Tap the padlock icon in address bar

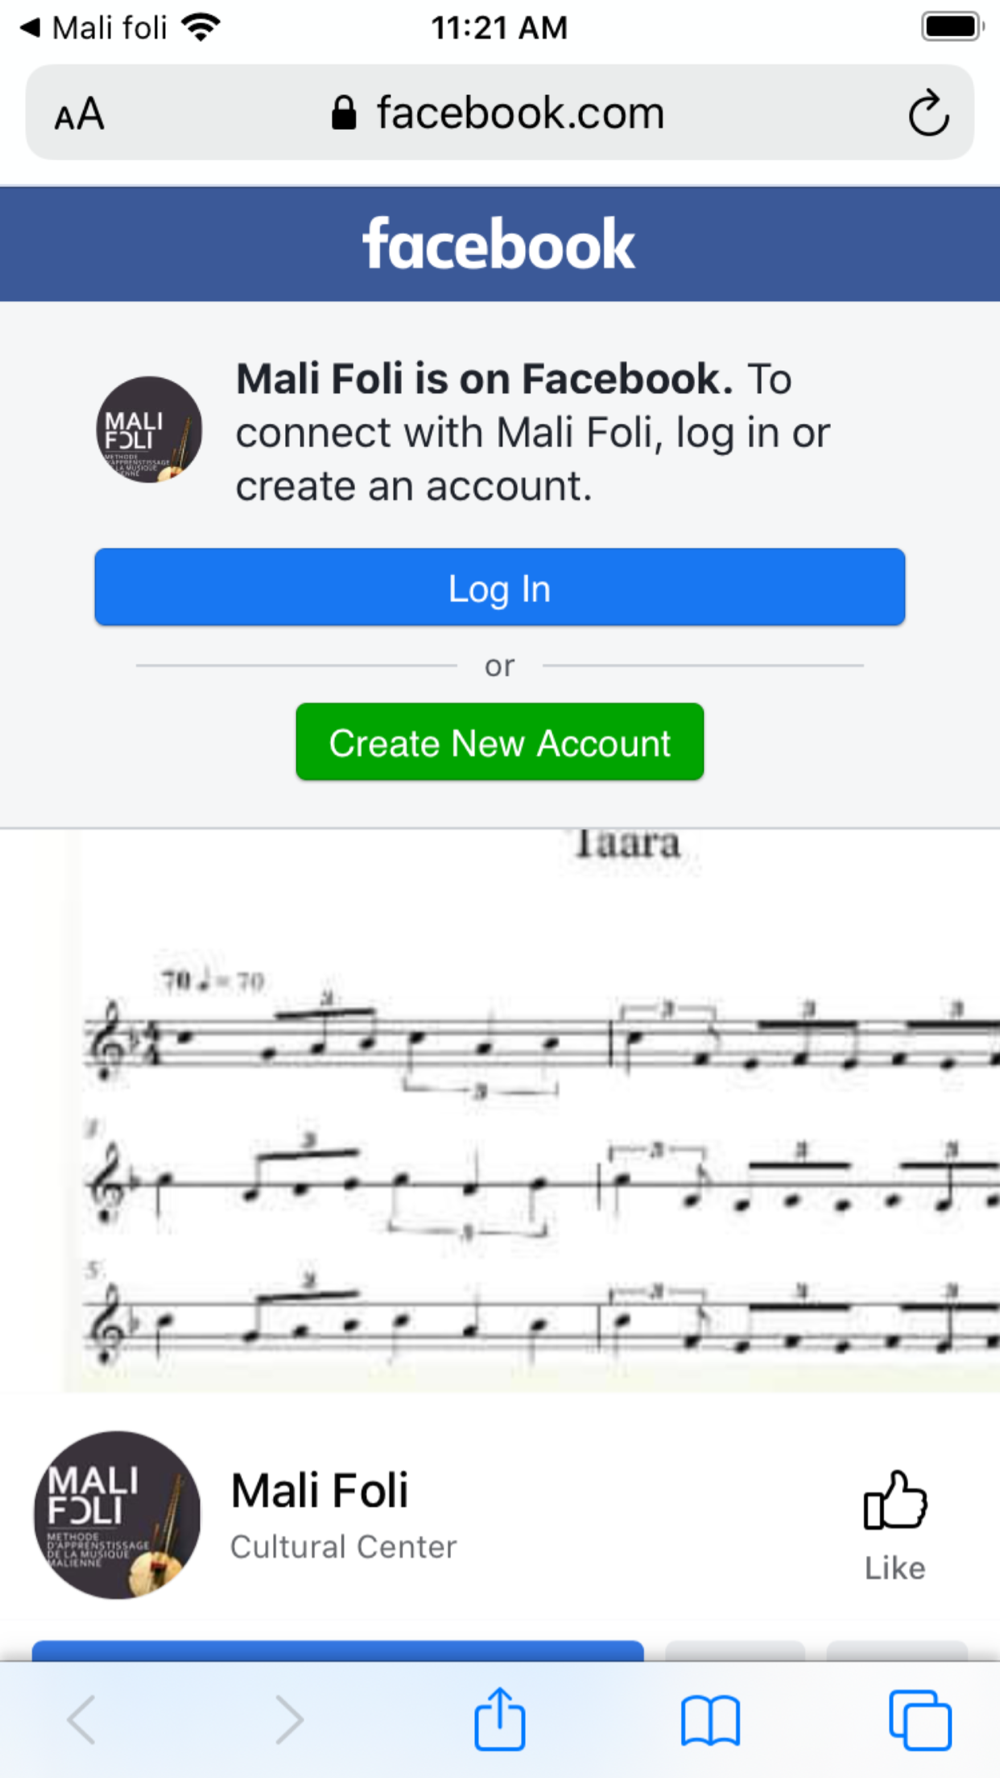(x=343, y=113)
